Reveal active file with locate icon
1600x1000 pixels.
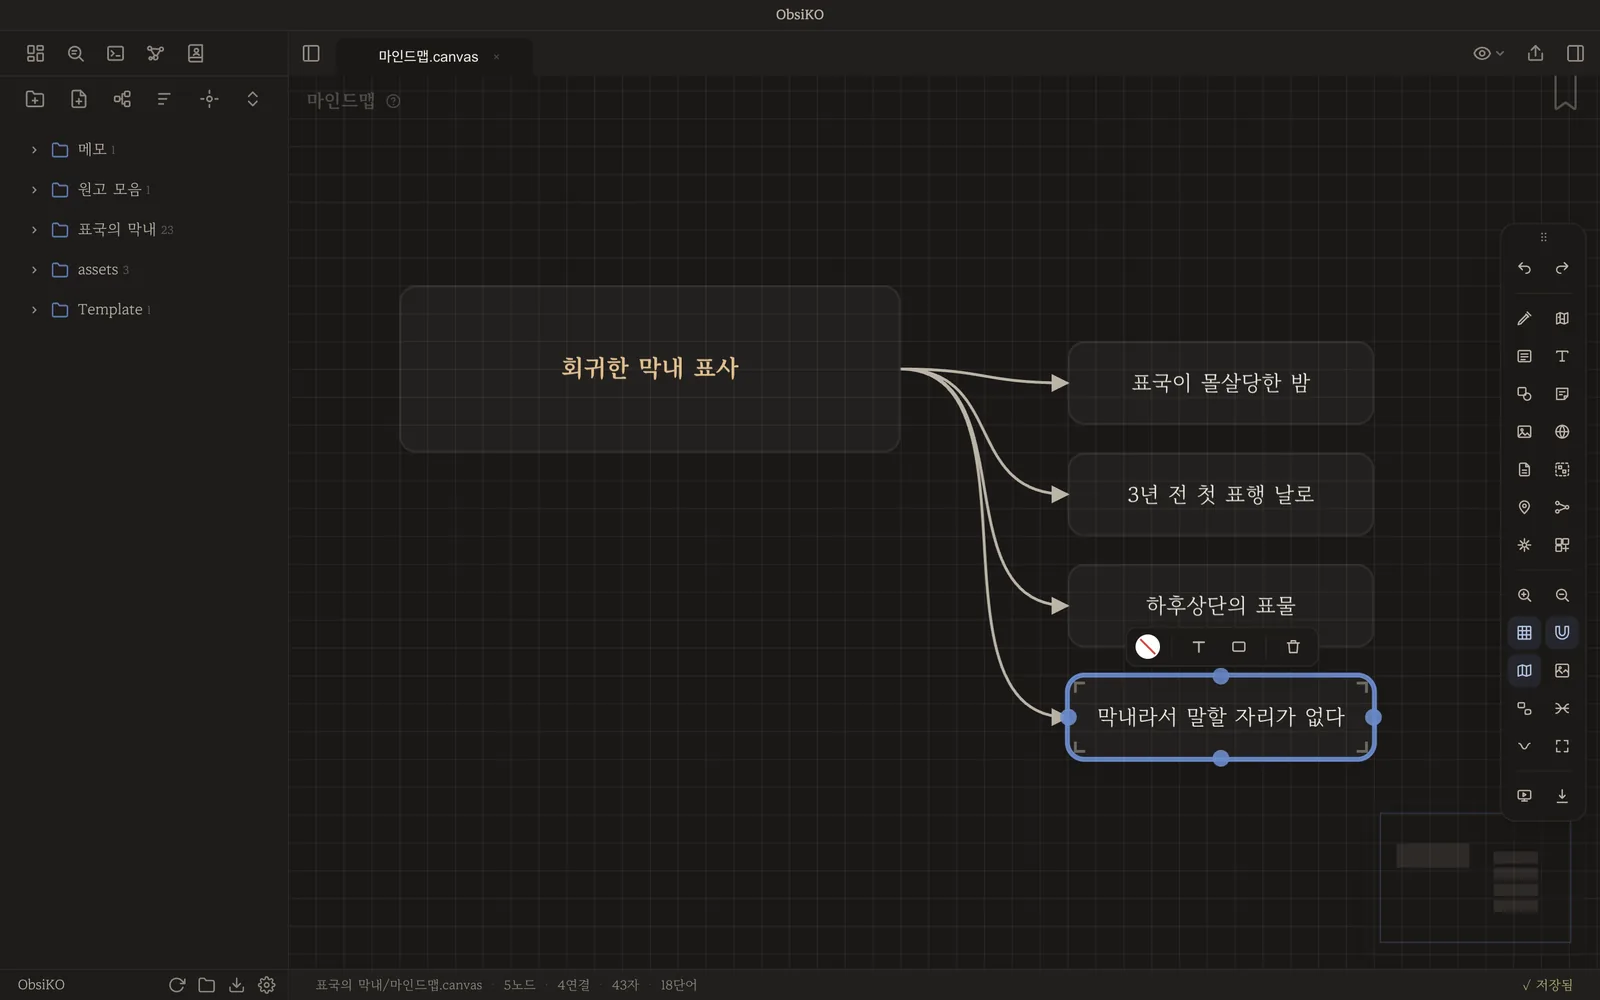tap(209, 99)
